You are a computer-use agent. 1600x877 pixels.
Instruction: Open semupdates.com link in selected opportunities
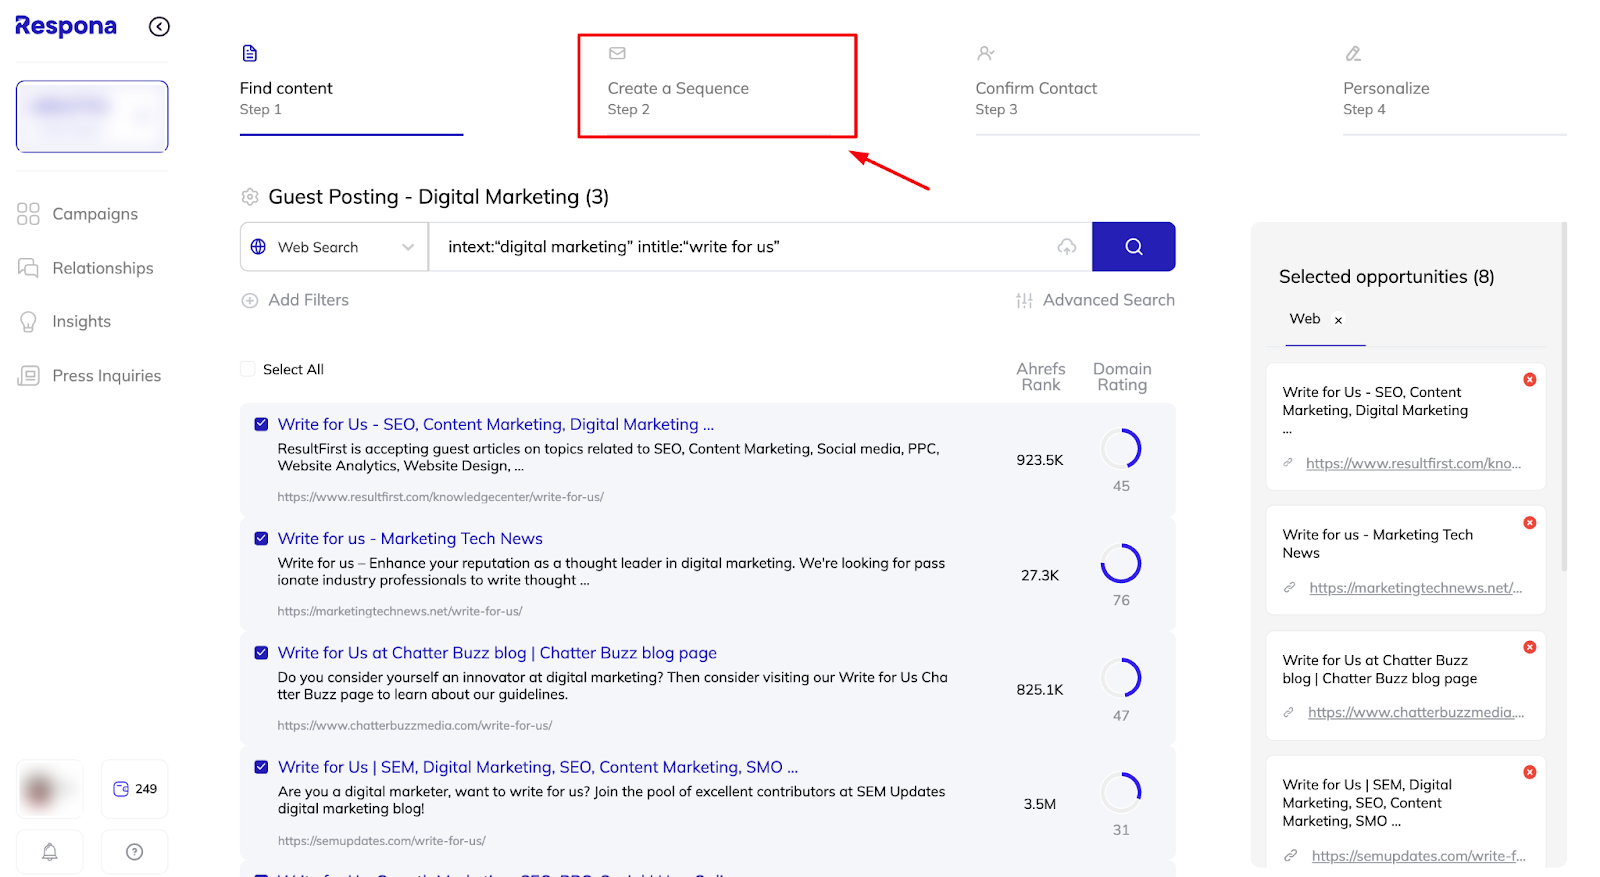pos(1419,856)
